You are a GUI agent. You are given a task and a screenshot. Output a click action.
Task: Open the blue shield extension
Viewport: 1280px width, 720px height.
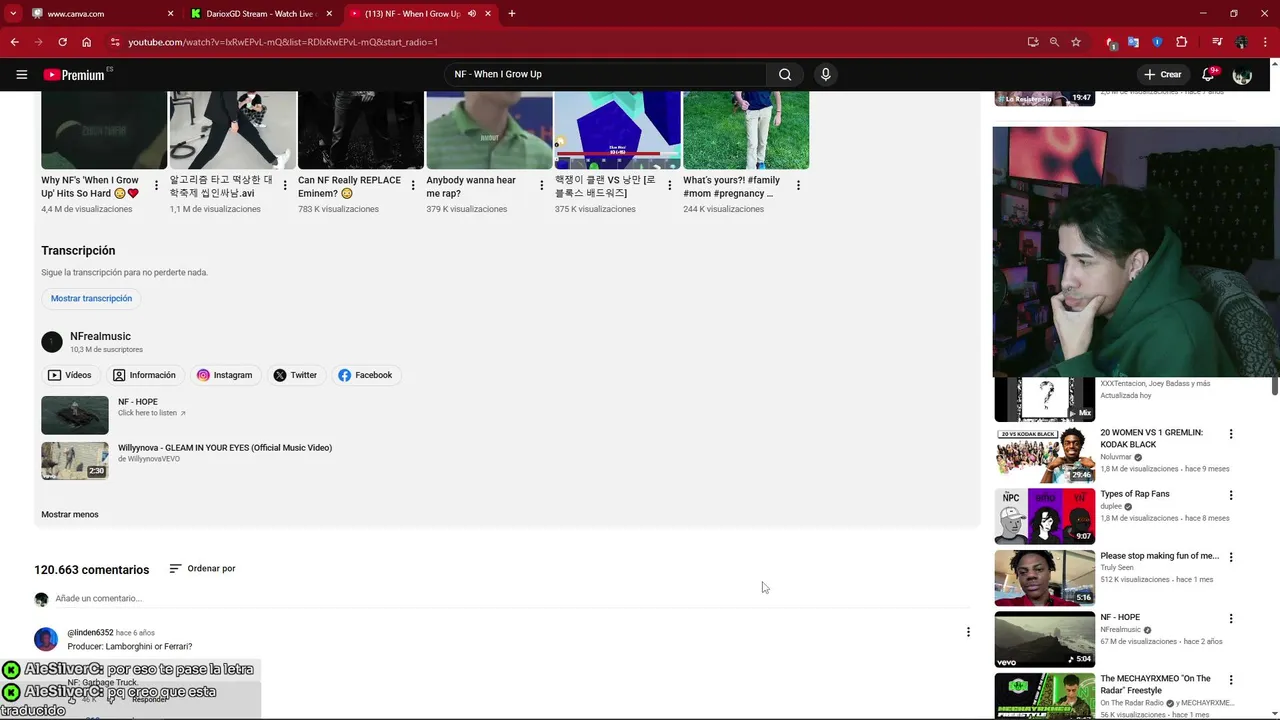click(x=1157, y=42)
